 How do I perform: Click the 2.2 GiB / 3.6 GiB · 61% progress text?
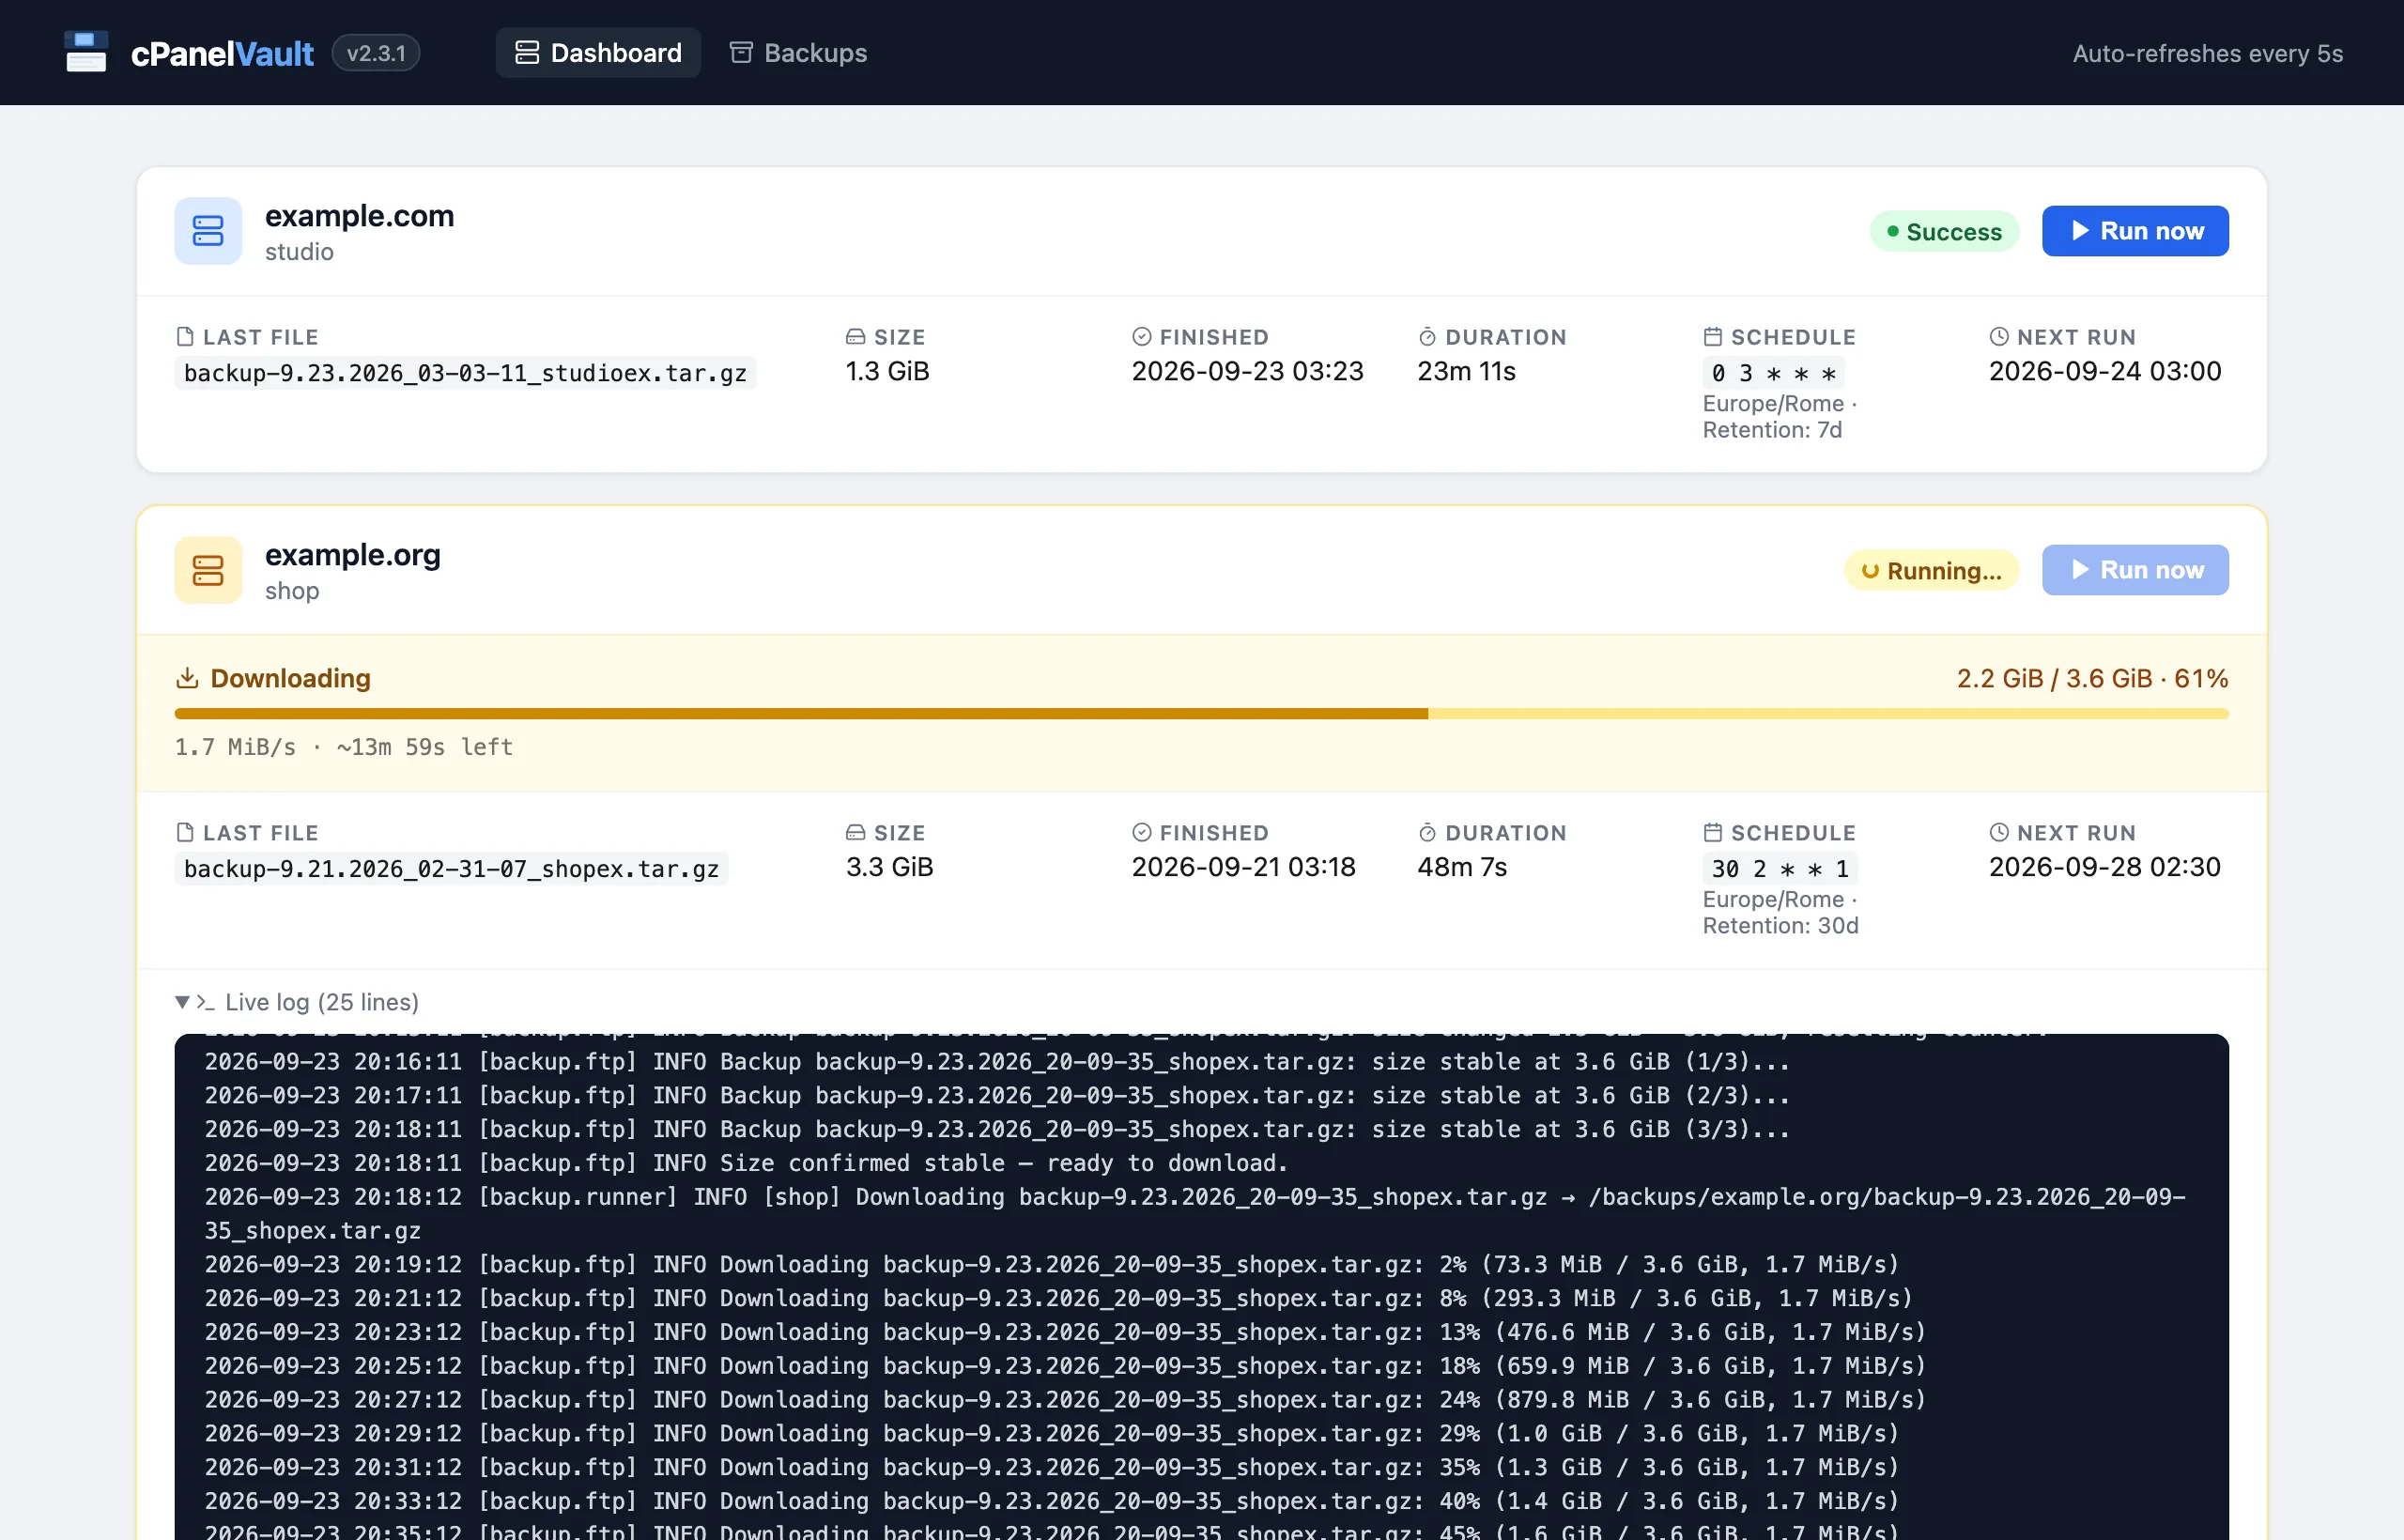pos(2093,679)
